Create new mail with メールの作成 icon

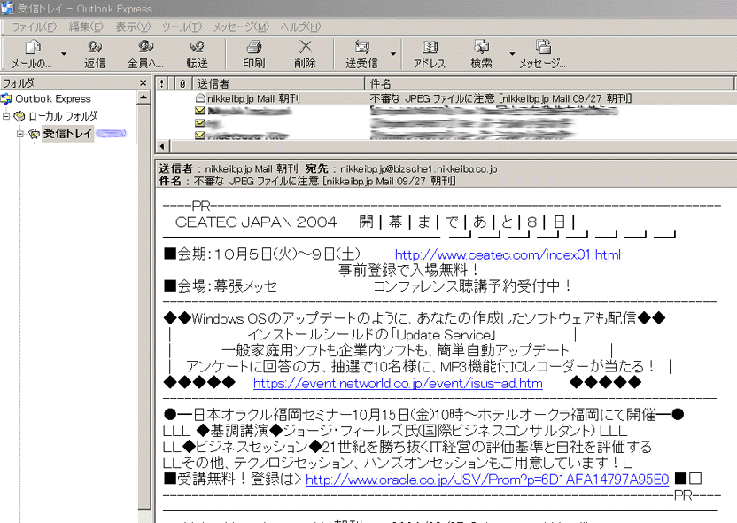31,53
